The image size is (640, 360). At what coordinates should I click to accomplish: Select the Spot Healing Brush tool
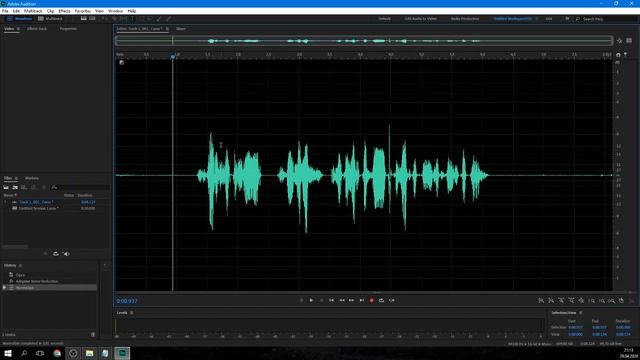[x=168, y=19]
